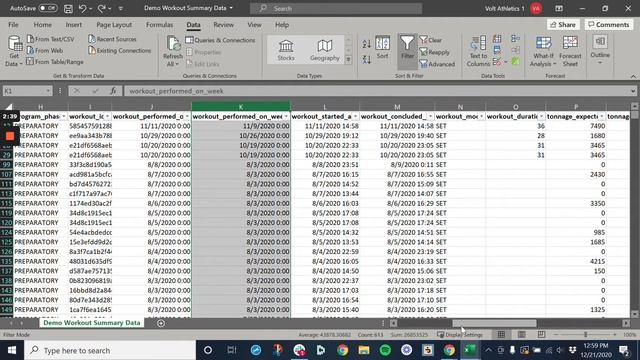Viewport: 640px width, 360px height.
Task: Switch to the Review tab
Action: (223, 25)
